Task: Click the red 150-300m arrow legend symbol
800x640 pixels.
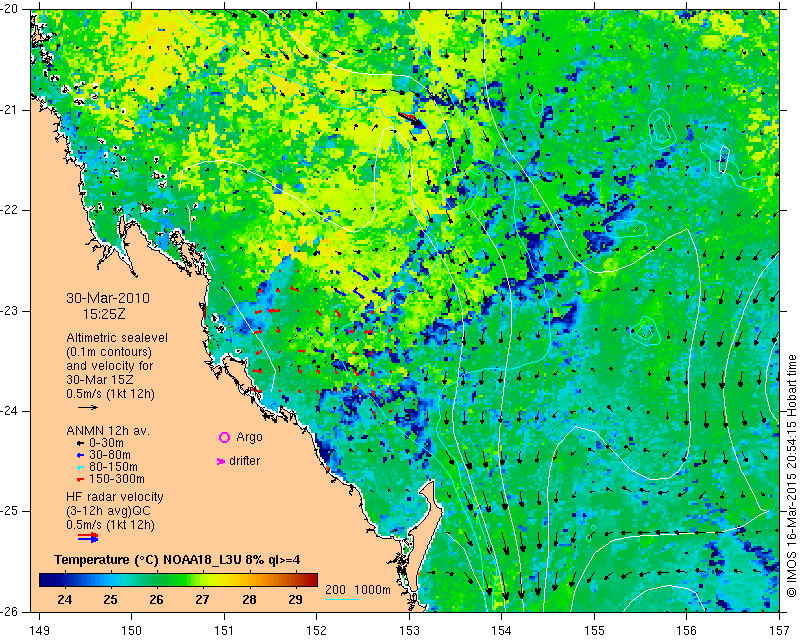Action: (80, 479)
